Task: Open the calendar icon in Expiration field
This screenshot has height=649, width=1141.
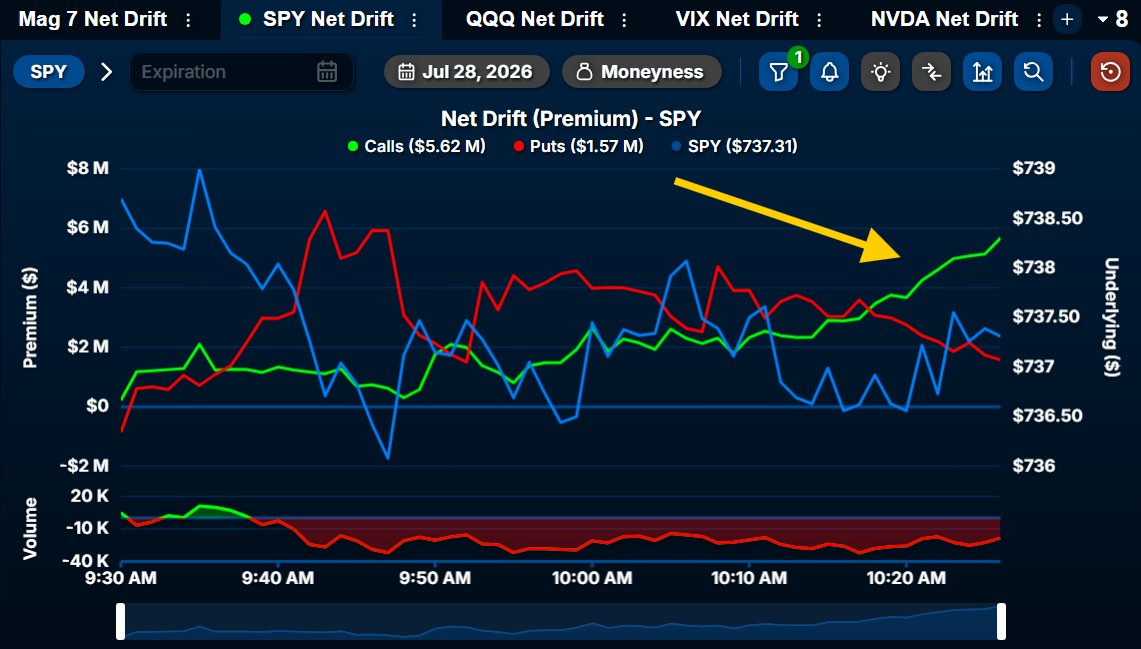Action: pos(327,72)
